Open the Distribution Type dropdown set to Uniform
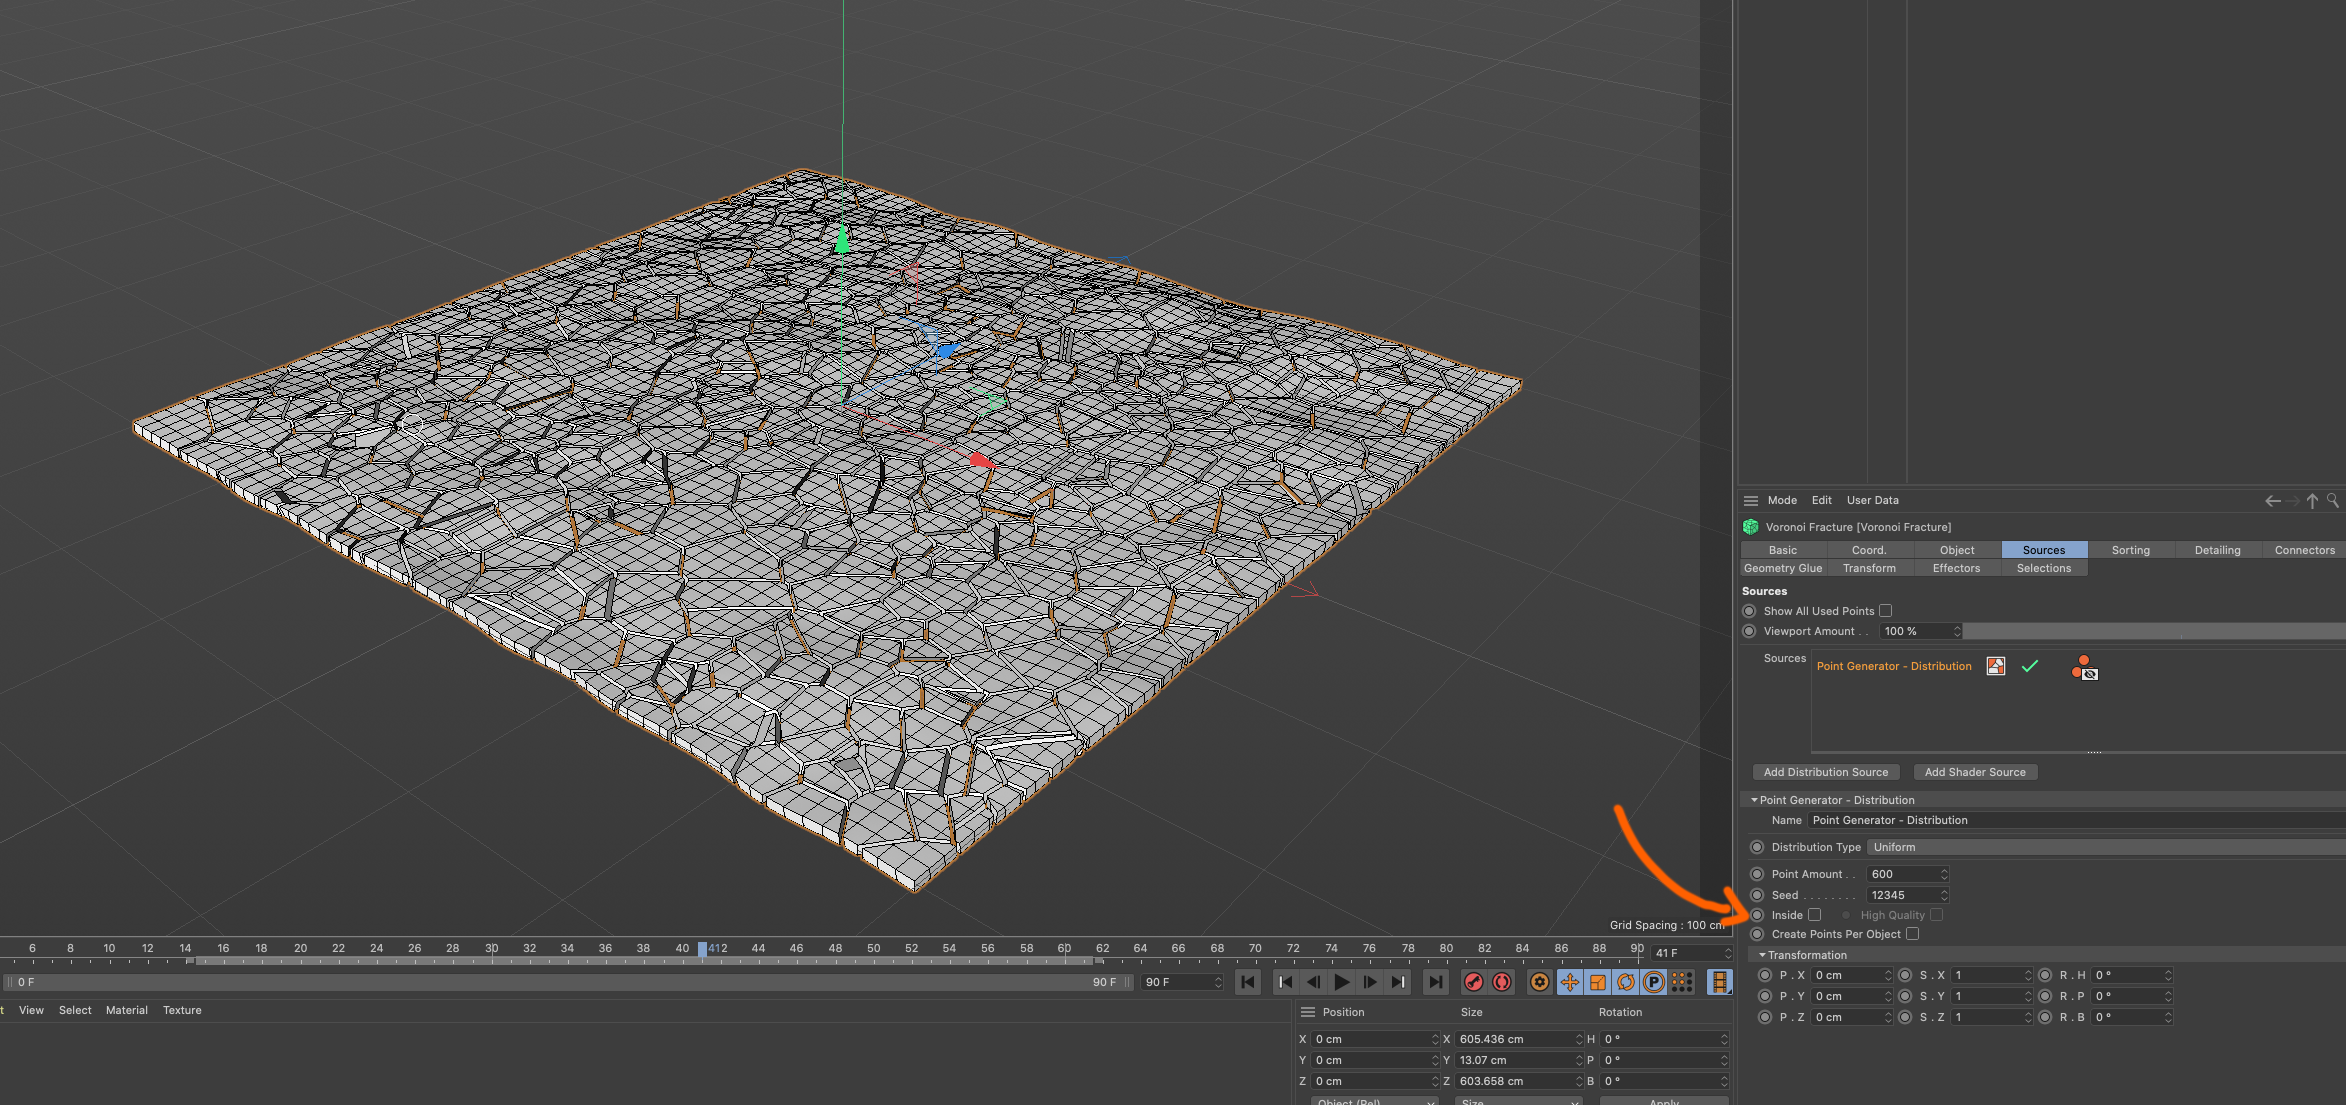This screenshot has width=2346, height=1105. (2100, 847)
